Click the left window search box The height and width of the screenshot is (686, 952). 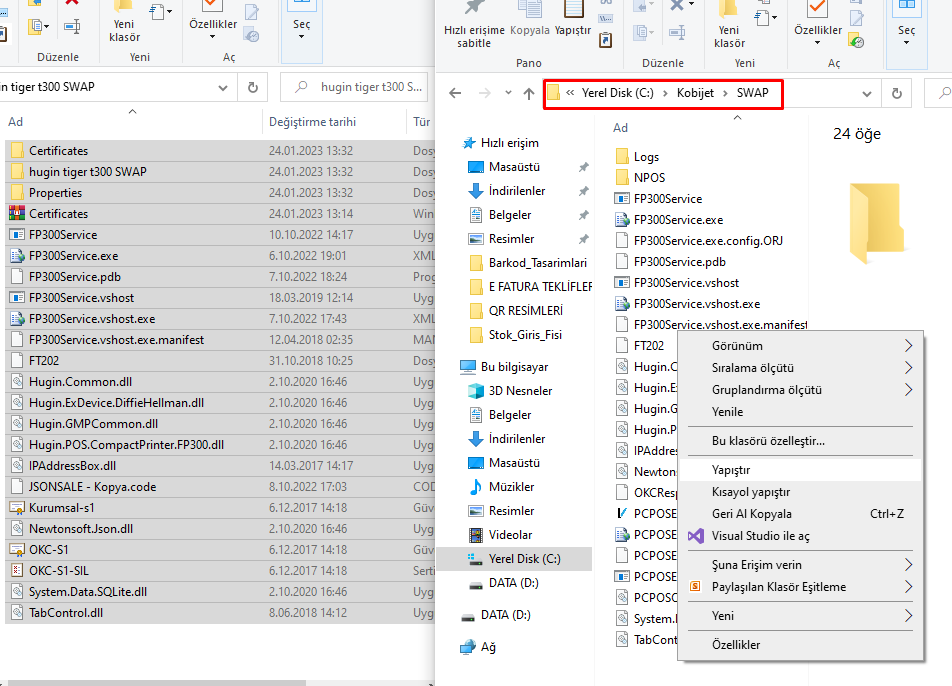tap(354, 87)
